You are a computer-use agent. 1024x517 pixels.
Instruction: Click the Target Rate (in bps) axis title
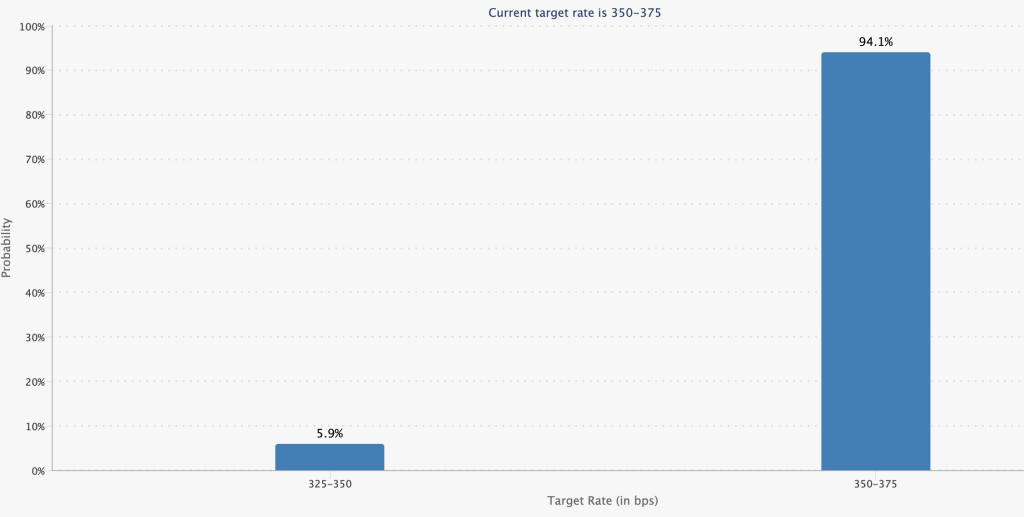(x=602, y=500)
